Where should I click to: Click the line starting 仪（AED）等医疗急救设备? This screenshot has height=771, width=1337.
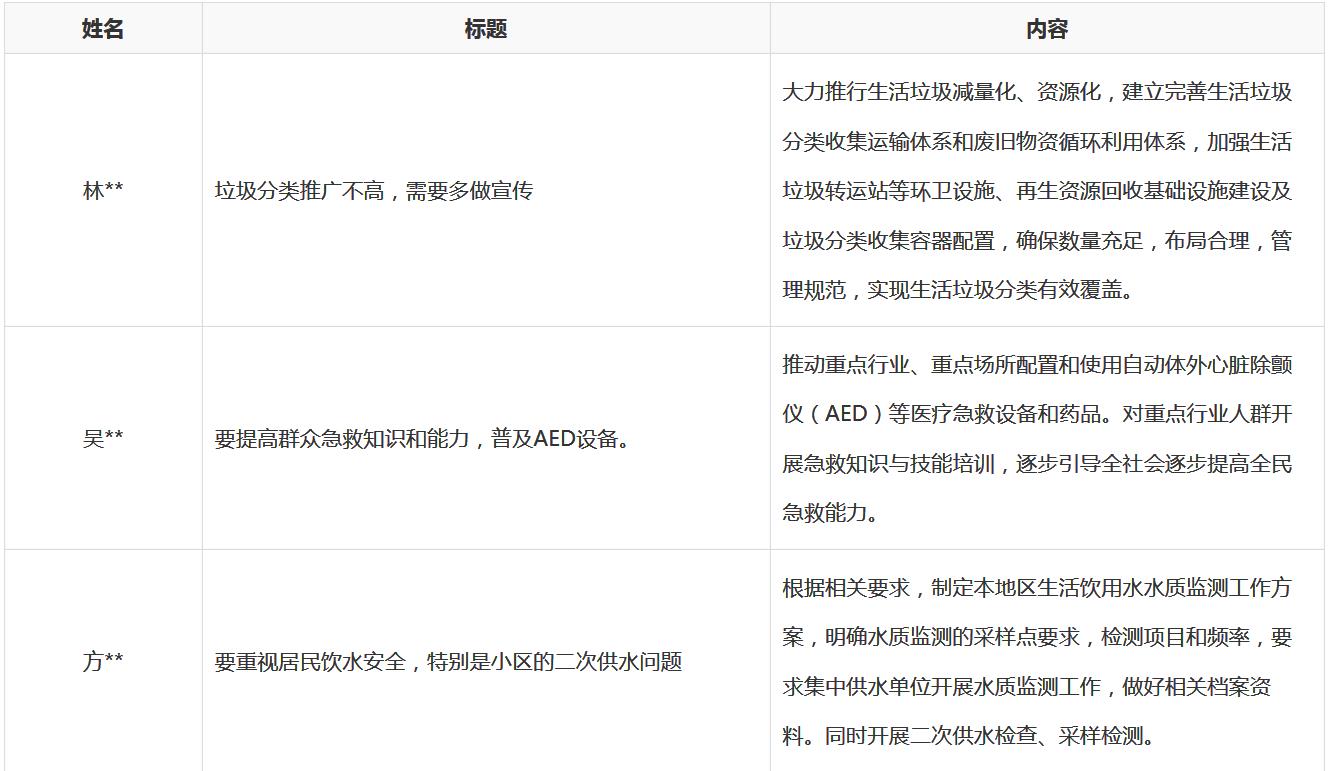click(x=1037, y=415)
